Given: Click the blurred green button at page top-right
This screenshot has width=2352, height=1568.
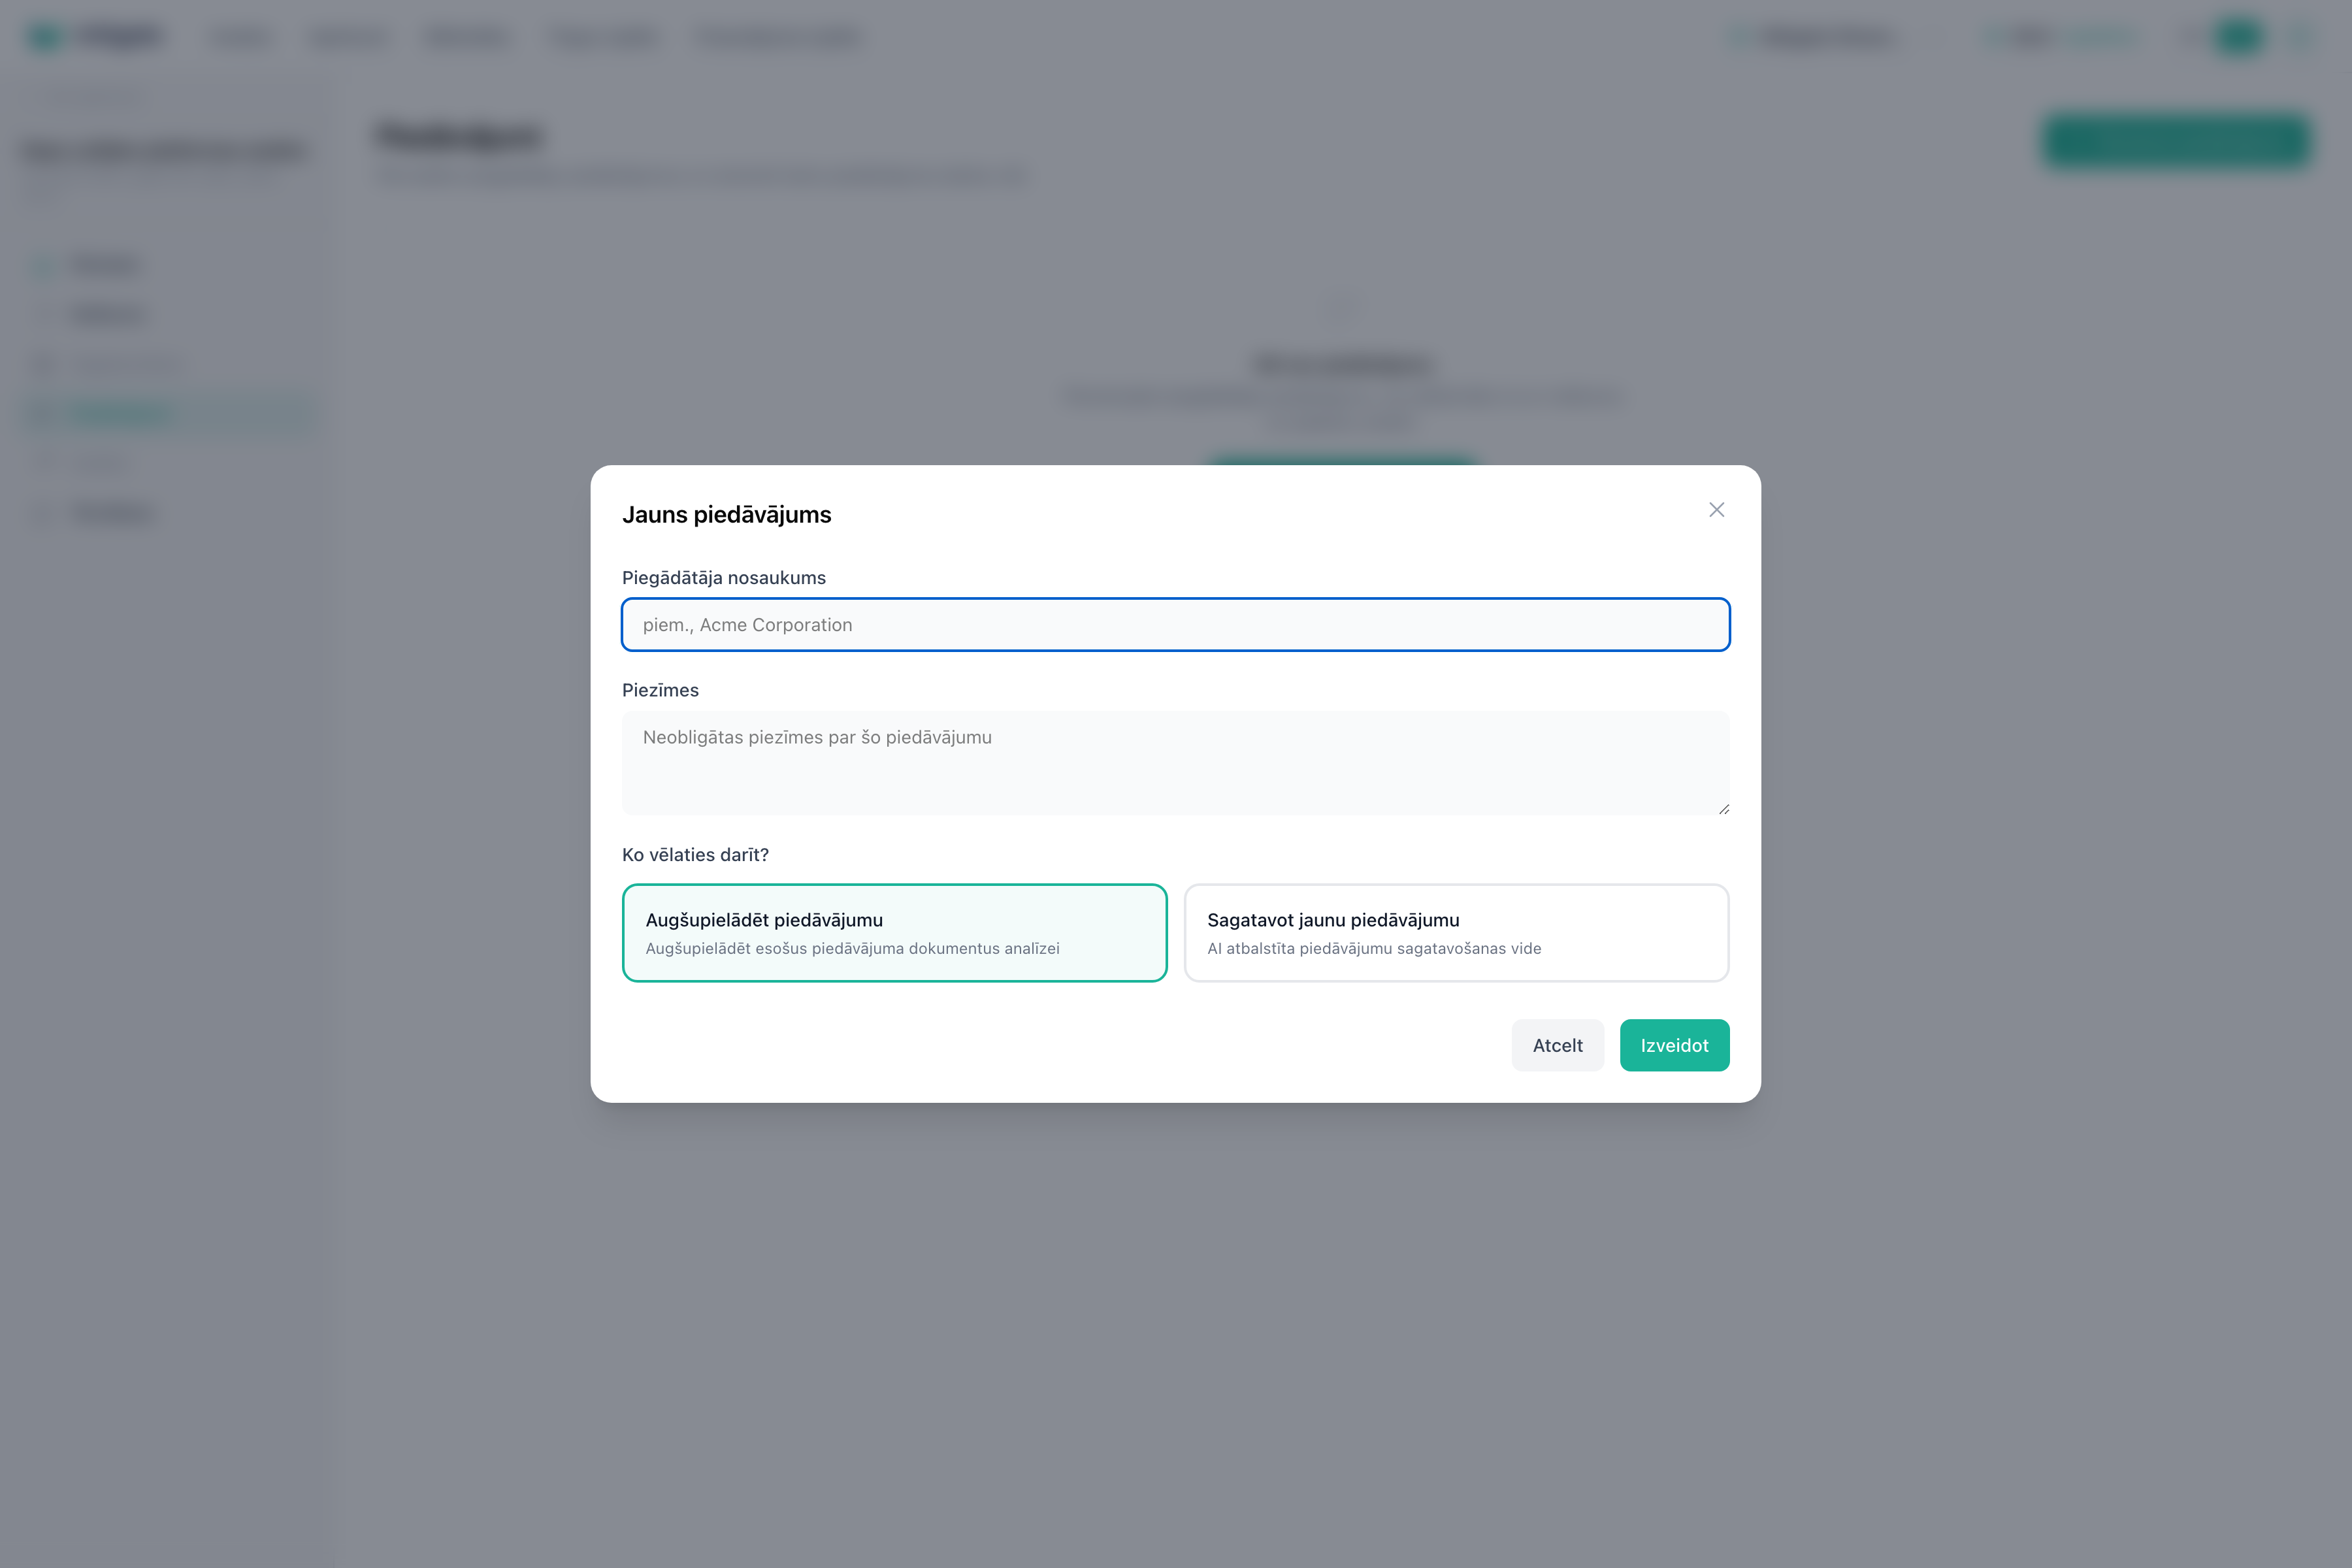Looking at the screenshot, I should point(2176,141).
